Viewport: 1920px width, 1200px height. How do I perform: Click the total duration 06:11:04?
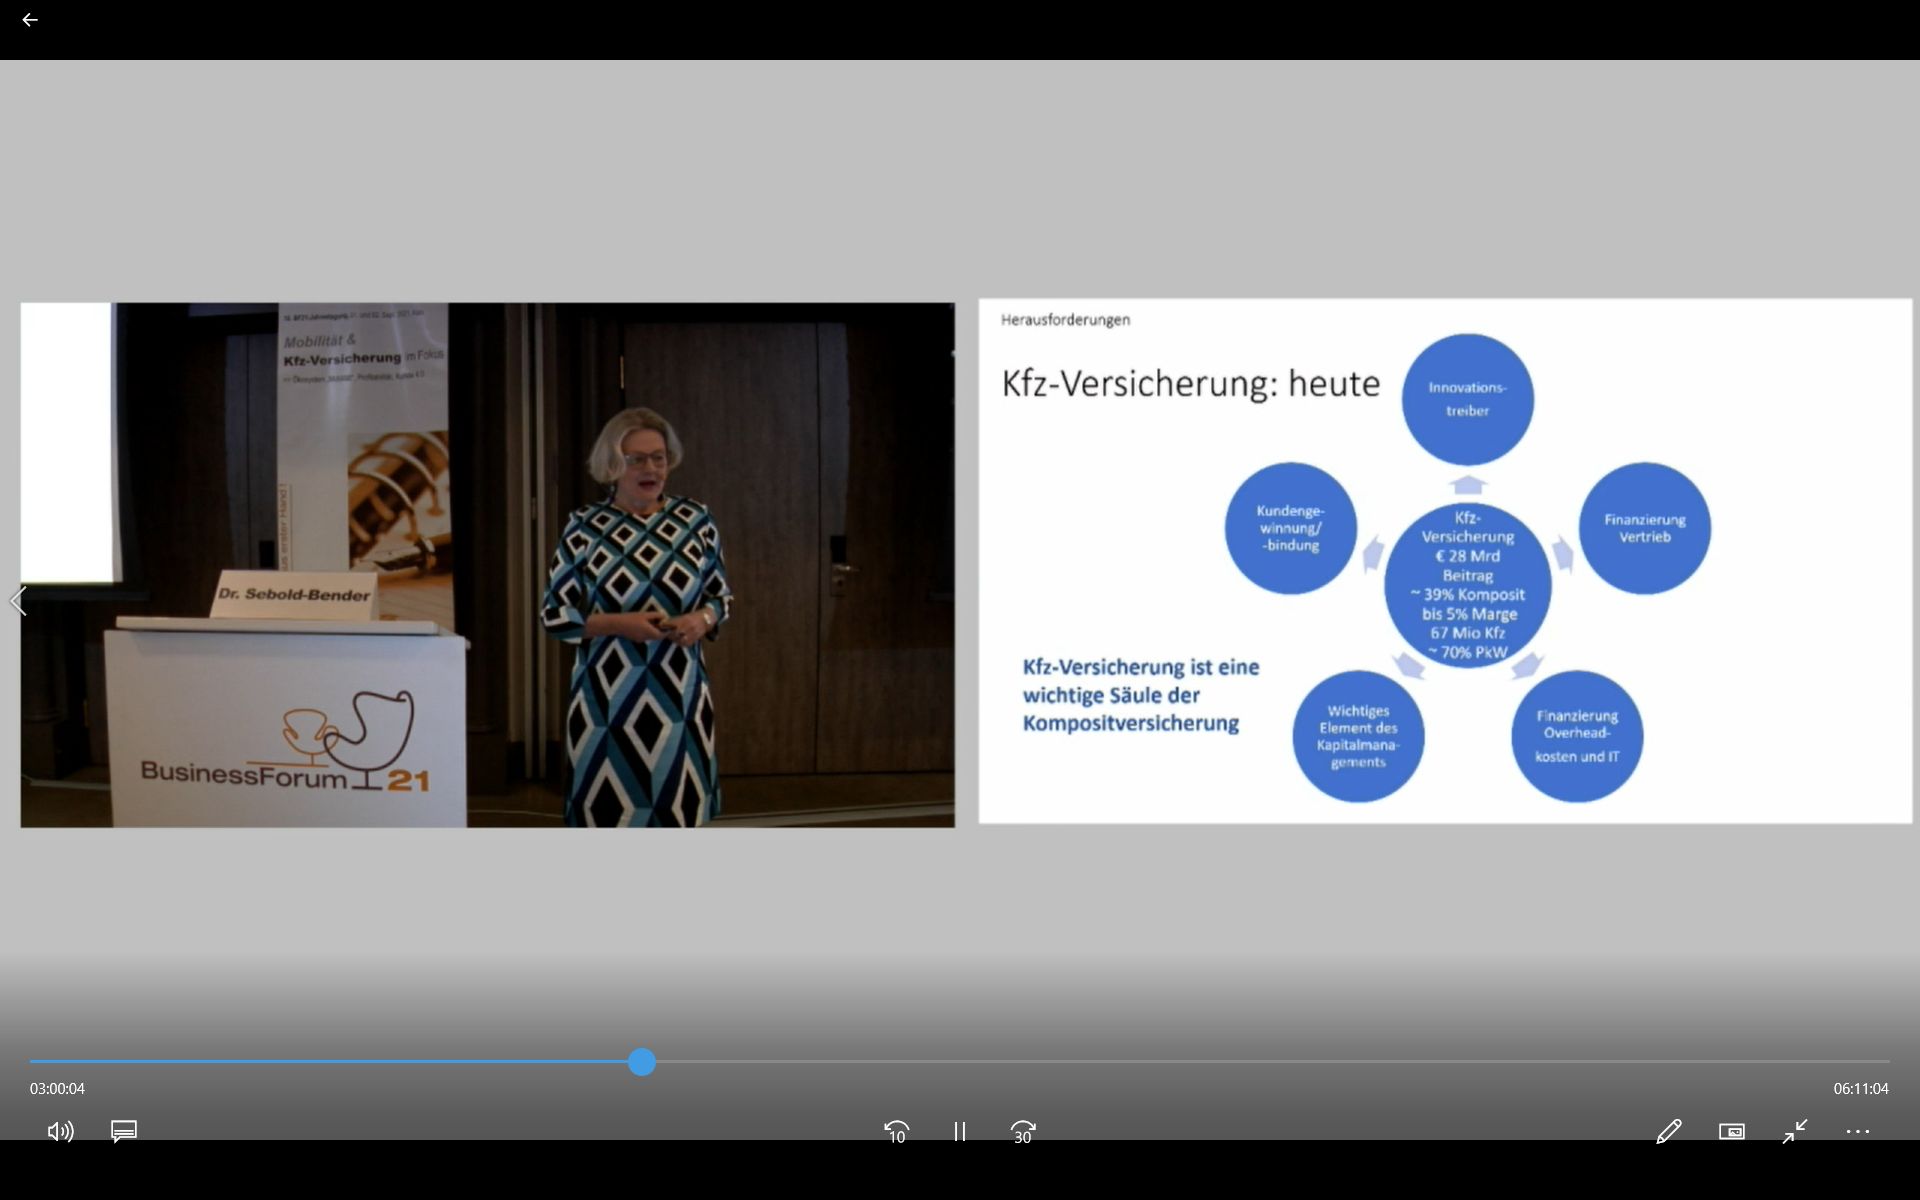(x=1860, y=1088)
